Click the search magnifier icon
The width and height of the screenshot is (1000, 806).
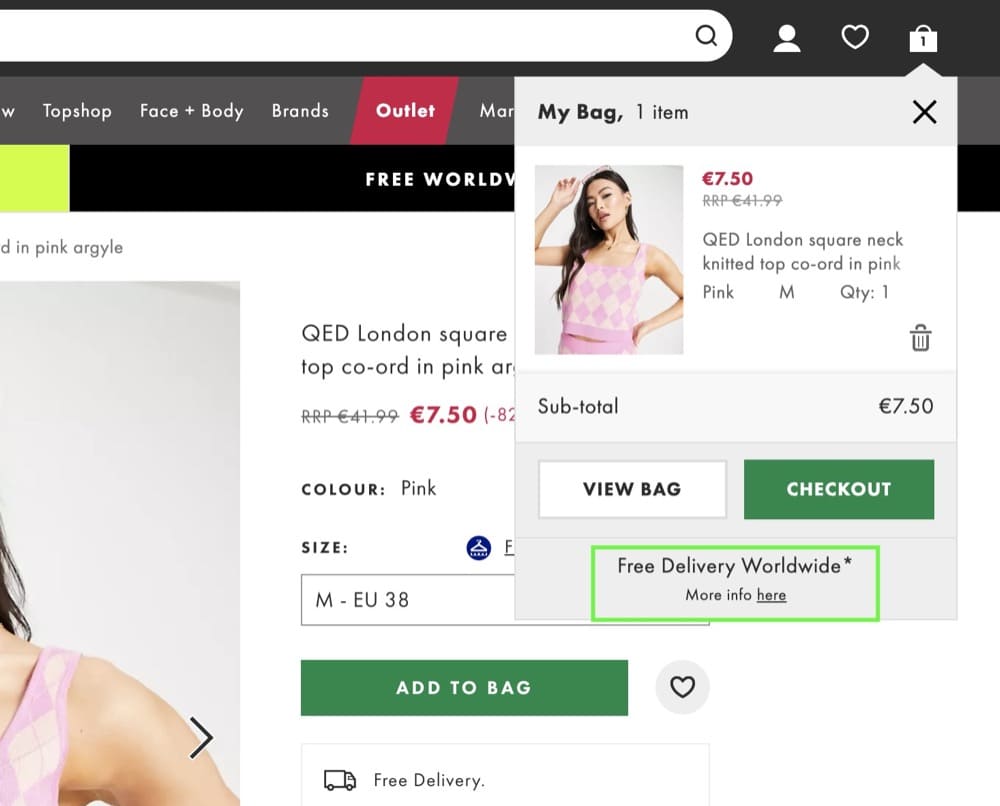(706, 37)
